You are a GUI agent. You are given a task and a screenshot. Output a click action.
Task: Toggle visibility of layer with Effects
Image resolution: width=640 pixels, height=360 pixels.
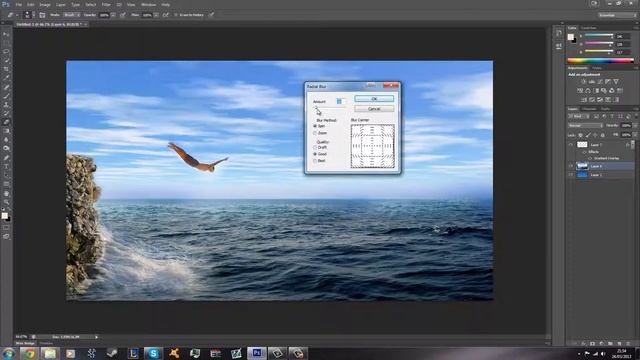click(x=571, y=144)
